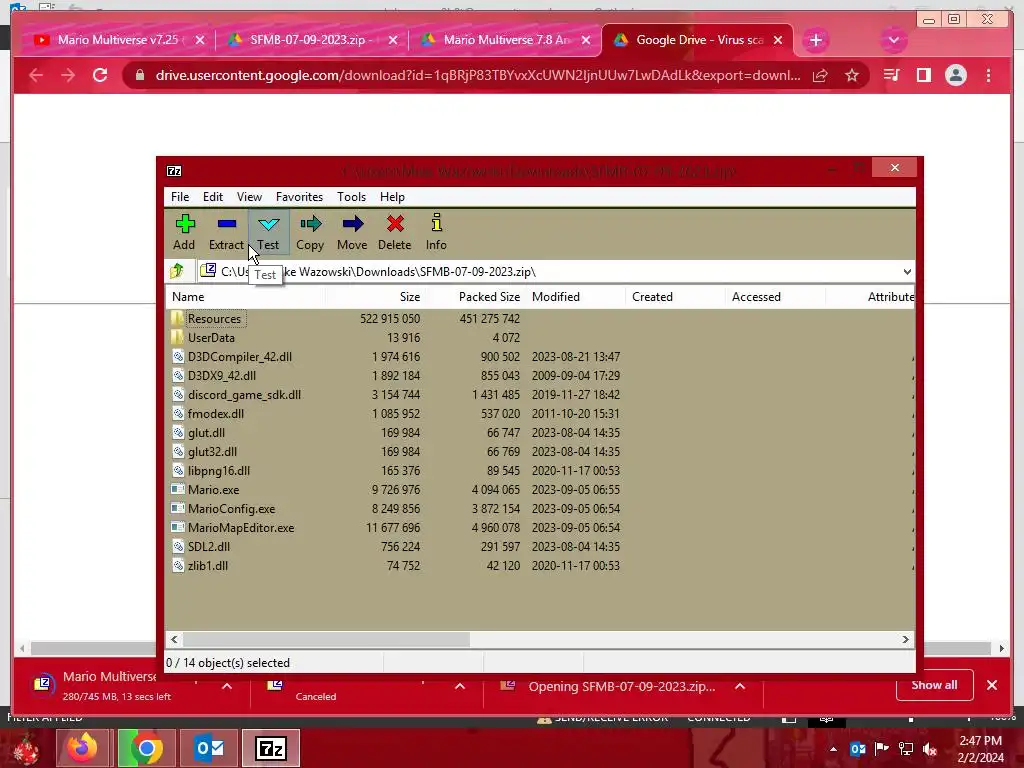Select the UserData folder
Screen dimensions: 1024x768
tap(211, 338)
